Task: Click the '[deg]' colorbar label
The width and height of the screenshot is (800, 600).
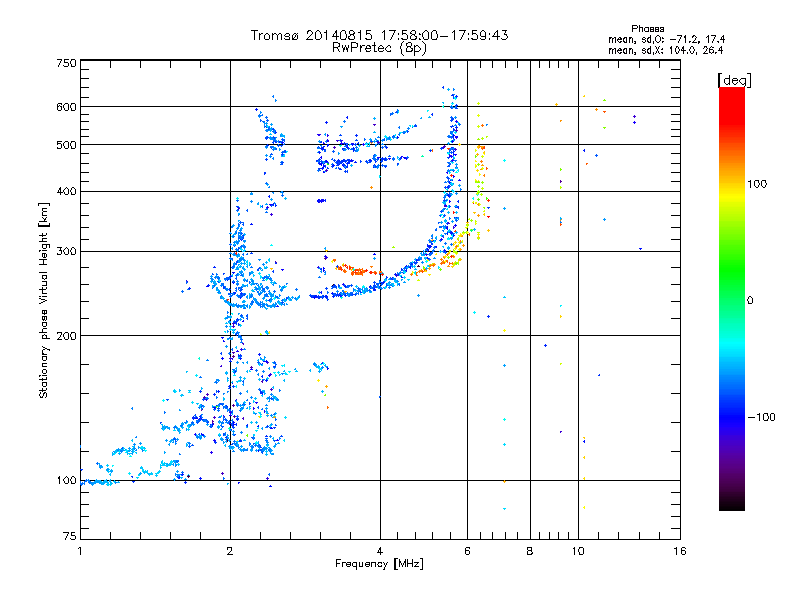Action: [x=734, y=80]
